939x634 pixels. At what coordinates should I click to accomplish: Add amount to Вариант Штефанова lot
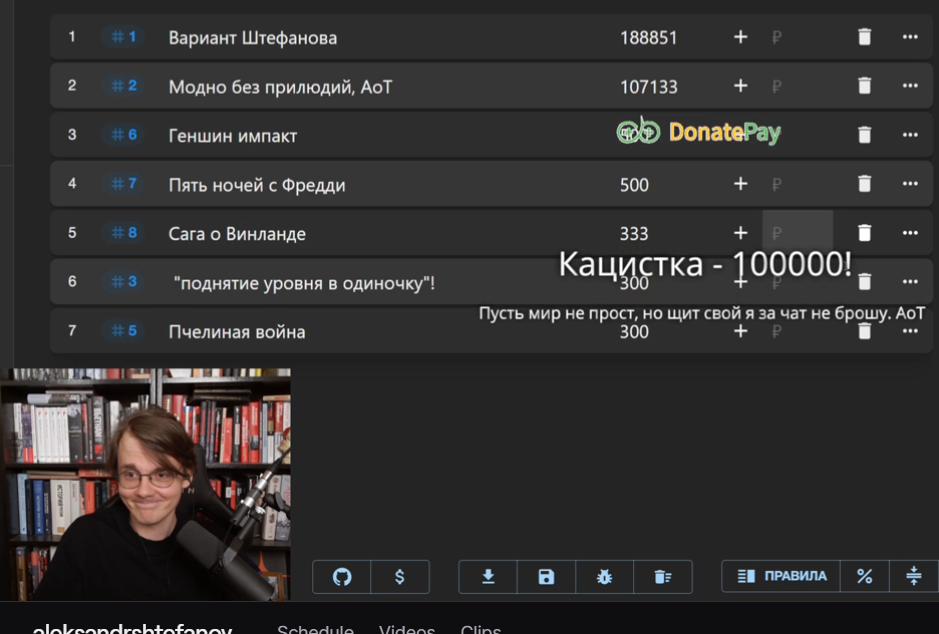[x=740, y=37]
